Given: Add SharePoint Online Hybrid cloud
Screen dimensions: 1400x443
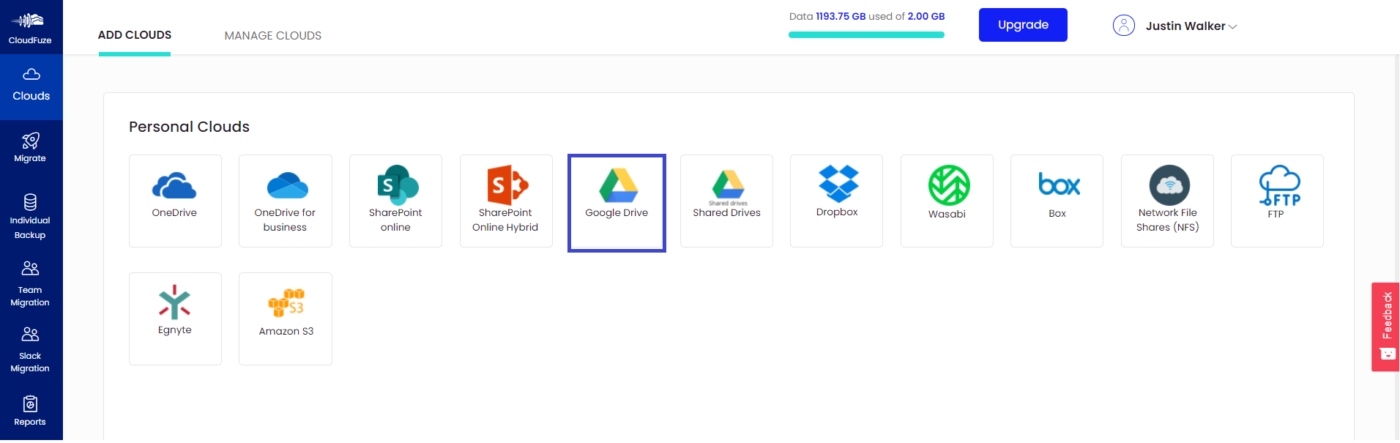Looking at the screenshot, I should 506,201.
